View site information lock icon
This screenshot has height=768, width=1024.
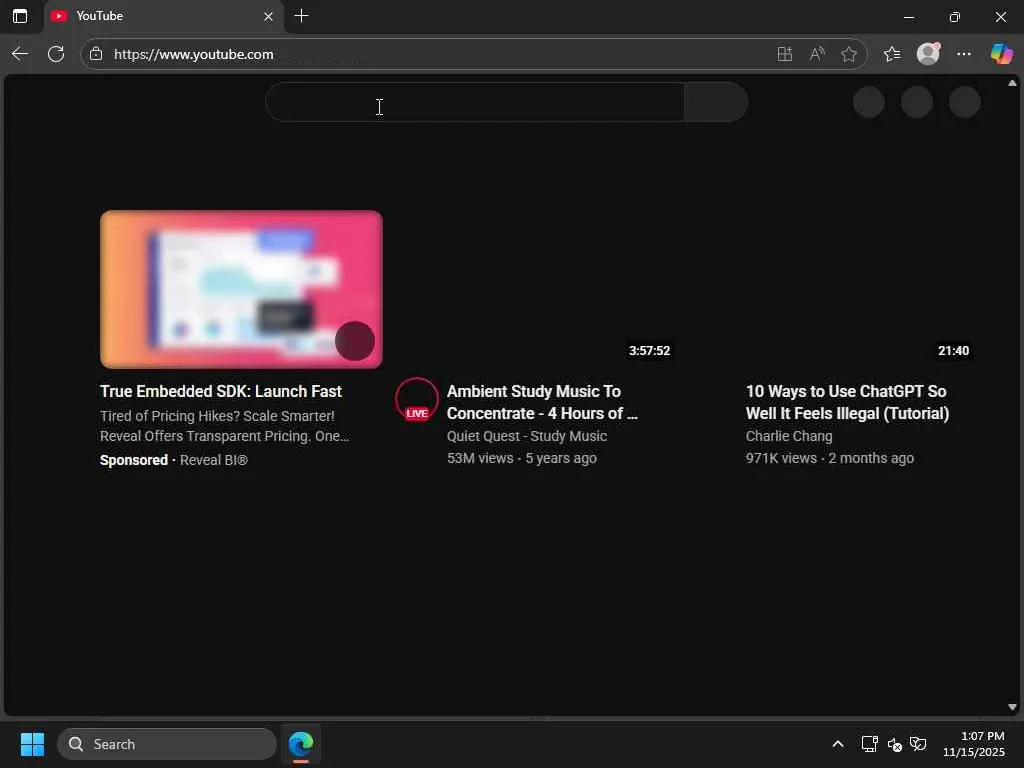click(96, 54)
